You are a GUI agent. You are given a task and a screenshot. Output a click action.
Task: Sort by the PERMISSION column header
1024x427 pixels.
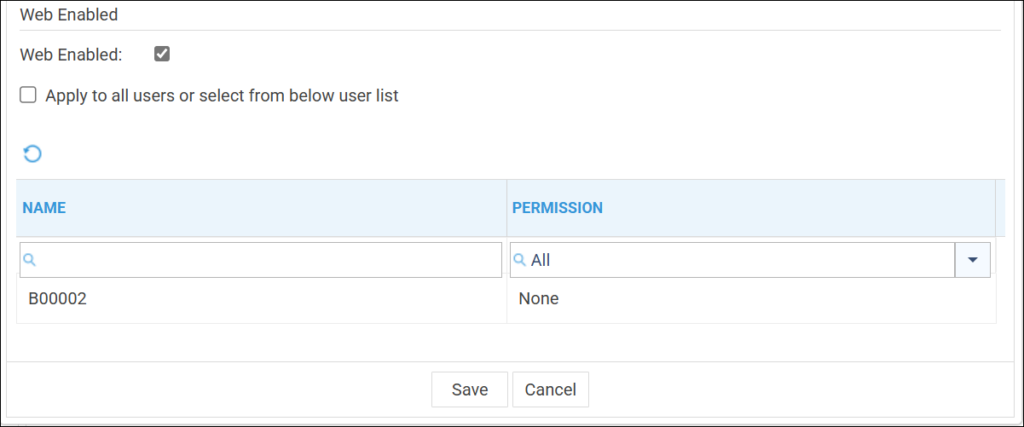coord(557,208)
